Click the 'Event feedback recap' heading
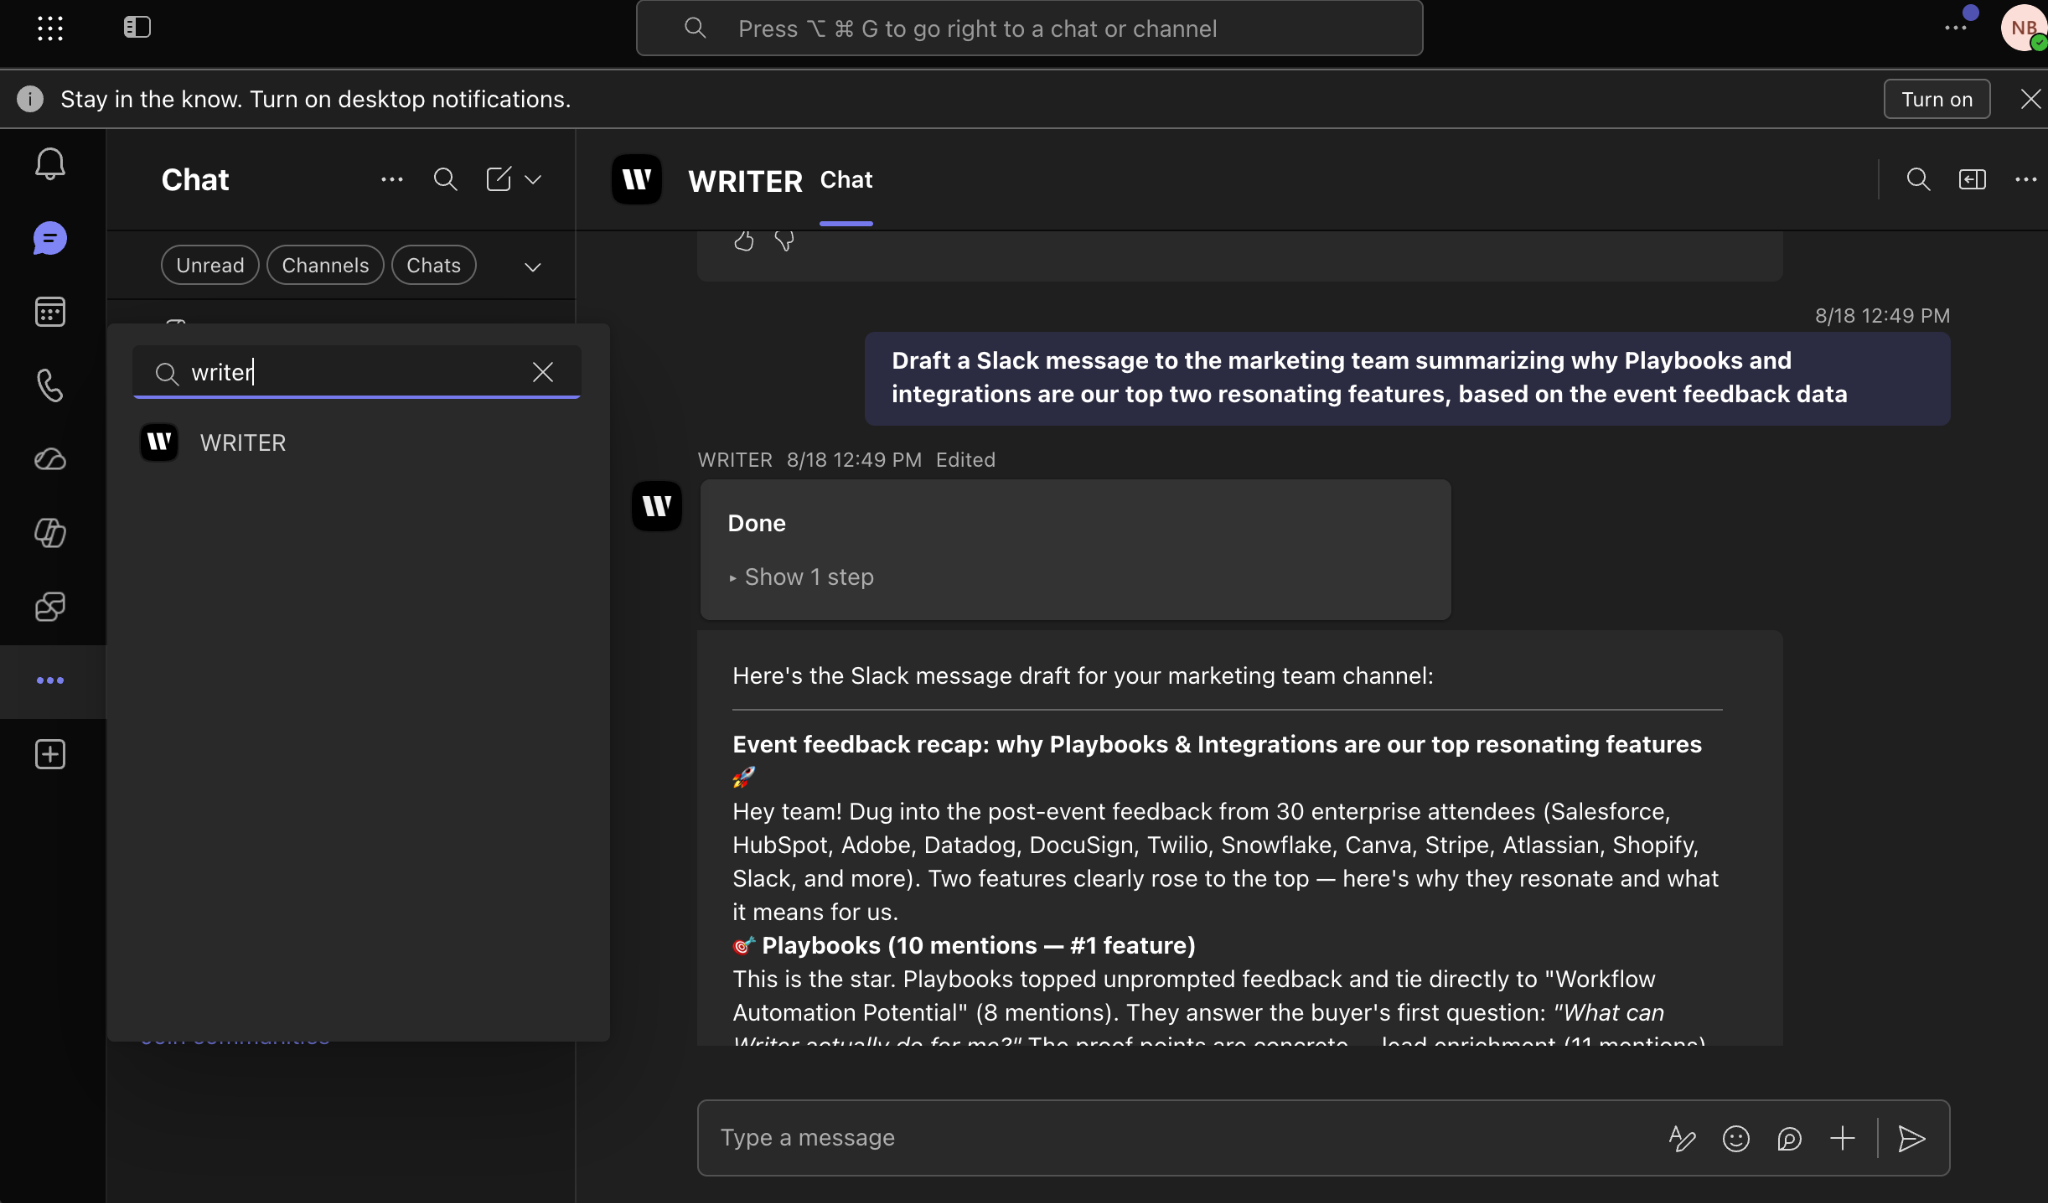 coord(1217,744)
